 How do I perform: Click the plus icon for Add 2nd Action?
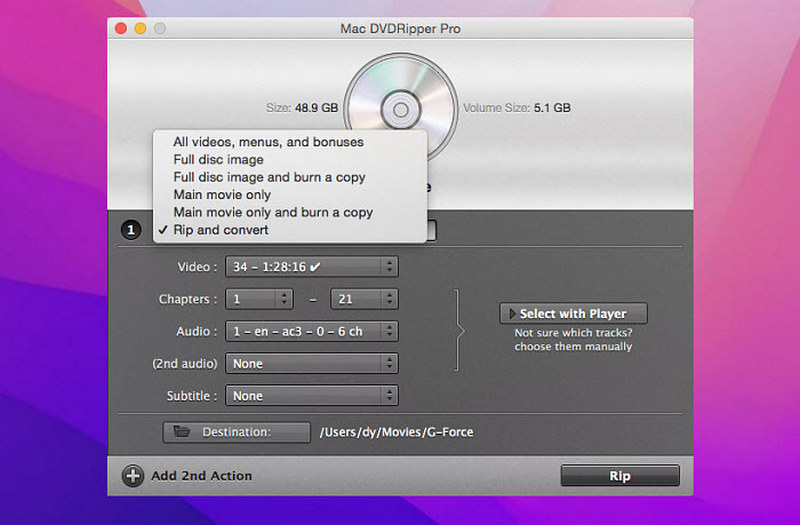[133, 476]
